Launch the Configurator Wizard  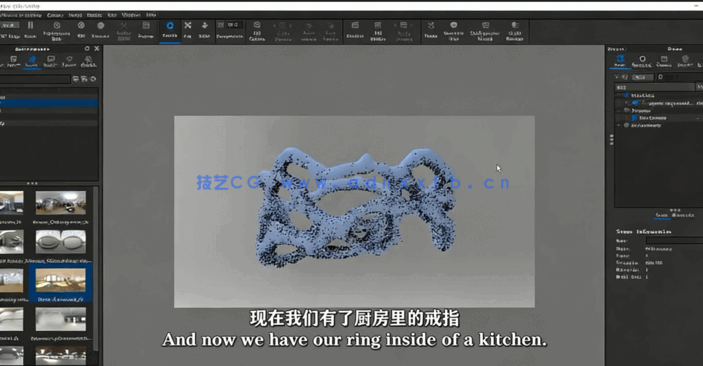tap(485, 30)
